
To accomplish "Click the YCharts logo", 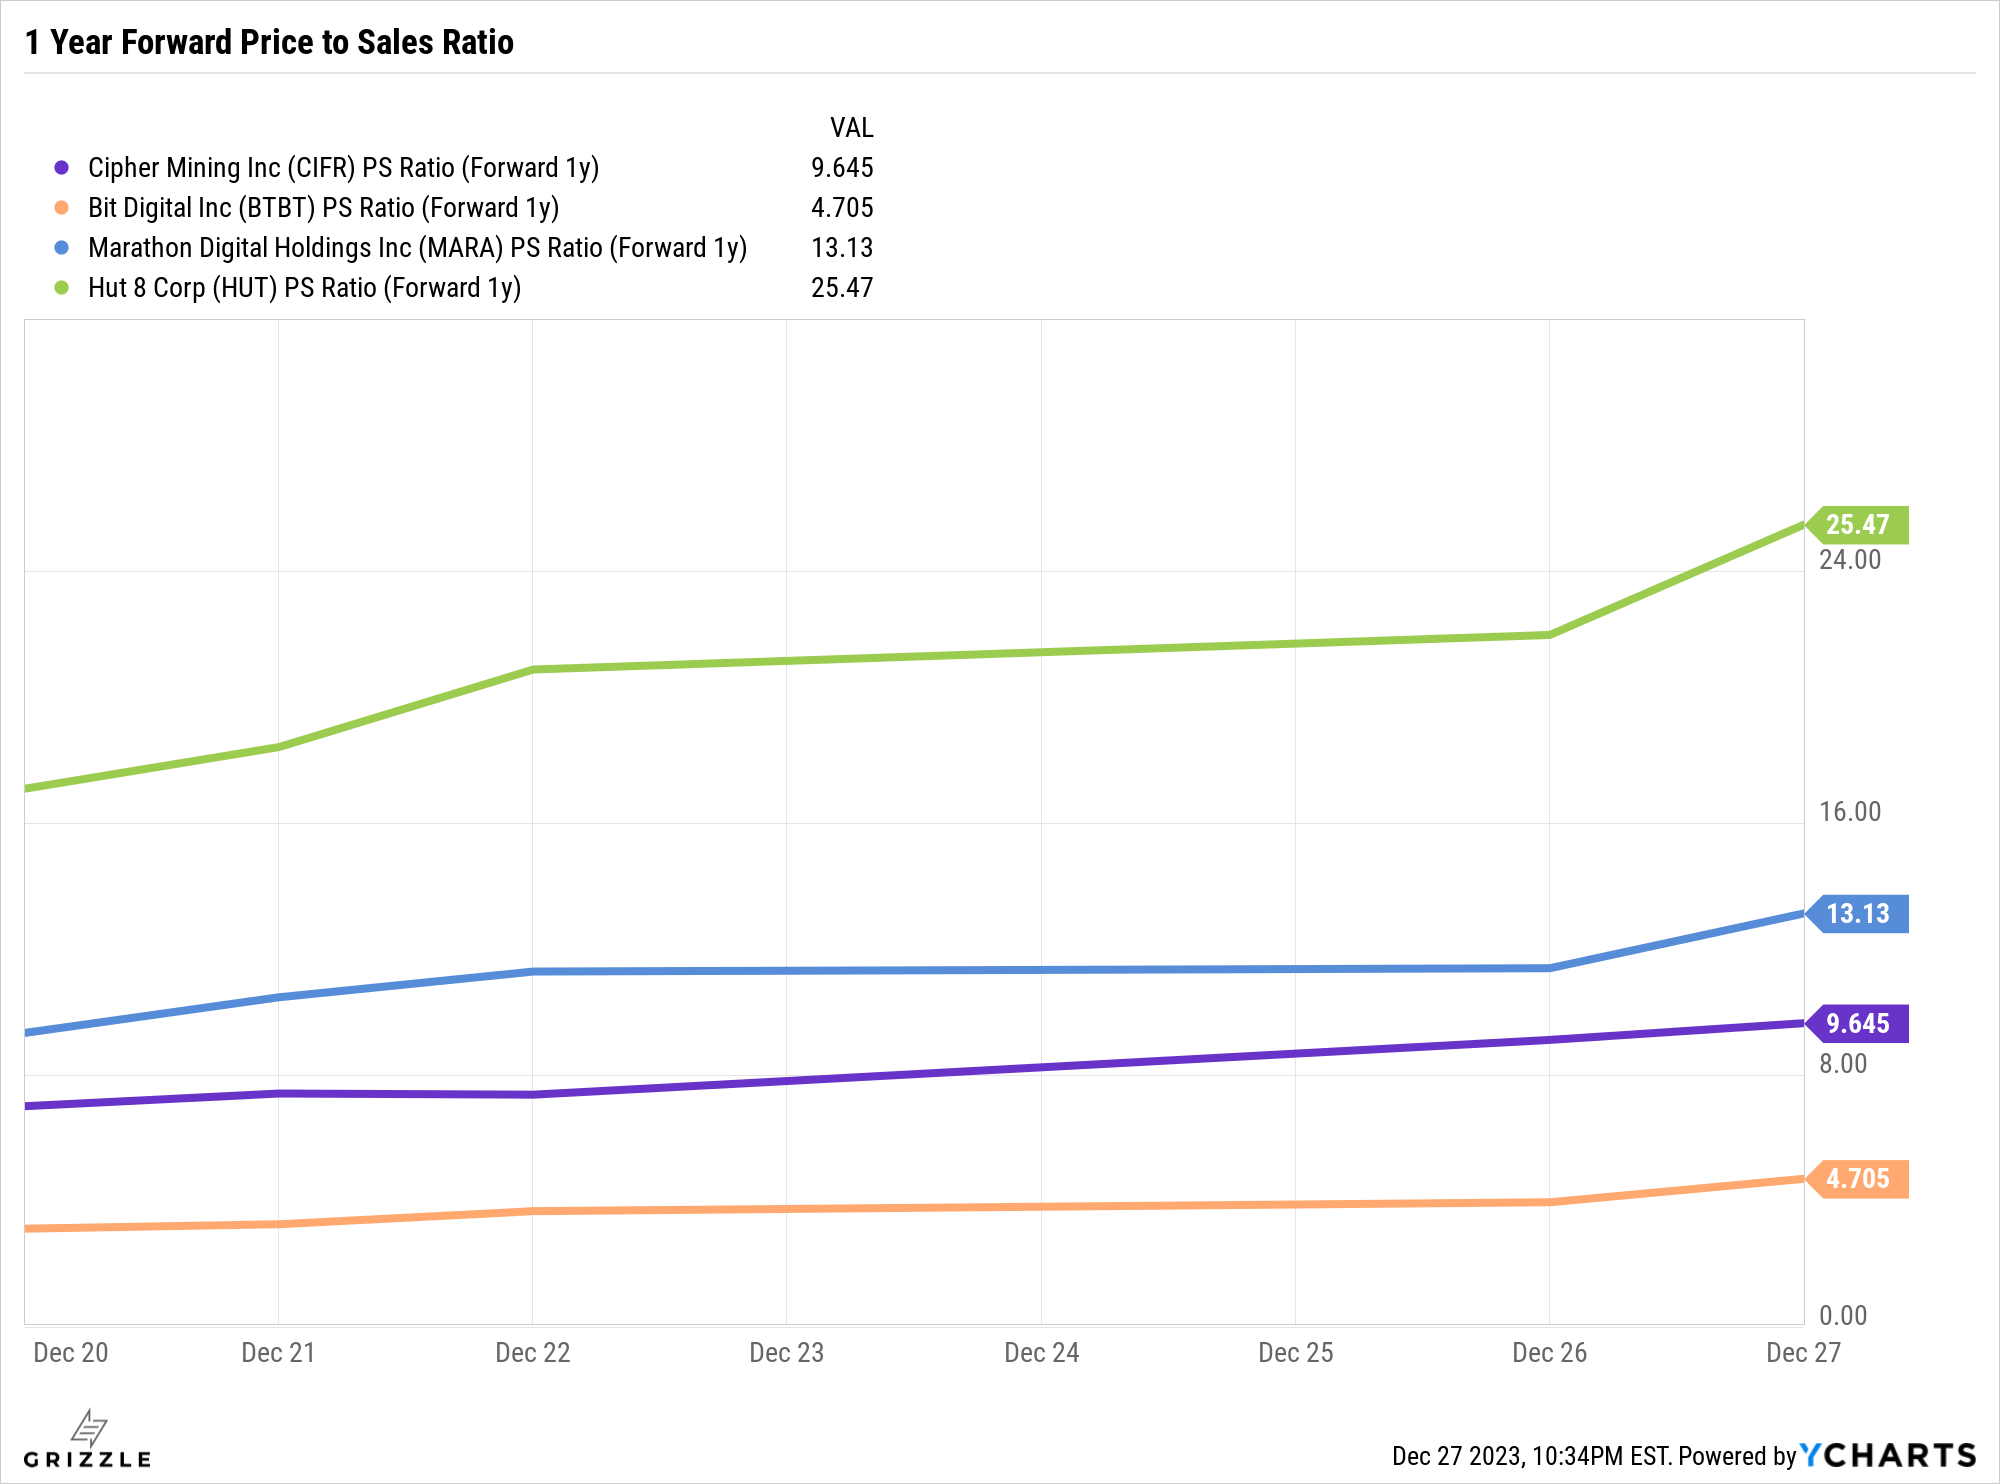I will (x=1888, y=1455).
